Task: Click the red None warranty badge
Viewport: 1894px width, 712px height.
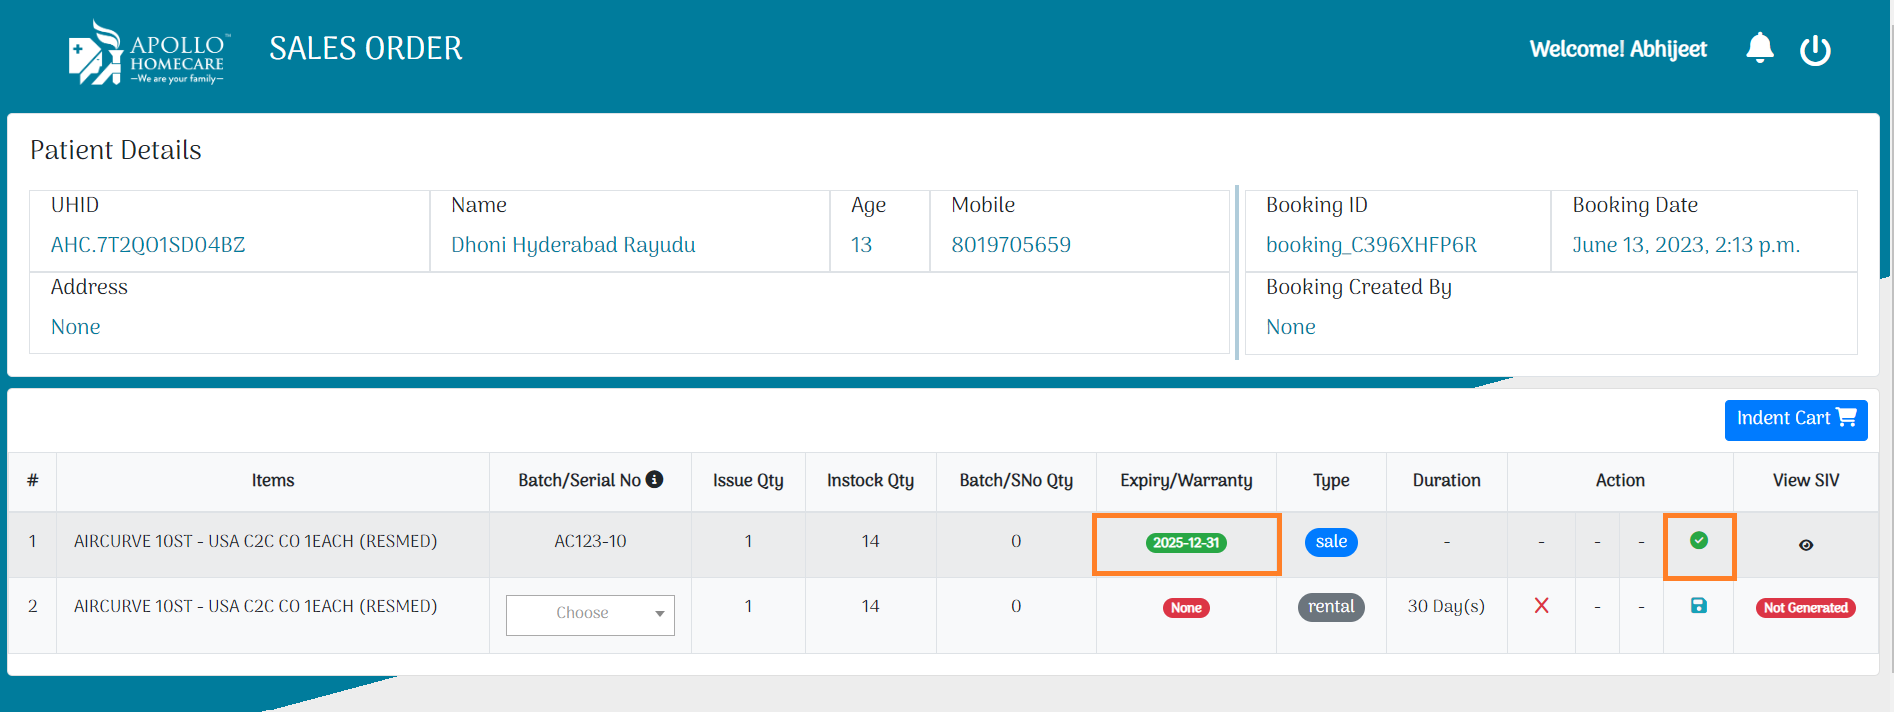Action: click(1186, 608)
